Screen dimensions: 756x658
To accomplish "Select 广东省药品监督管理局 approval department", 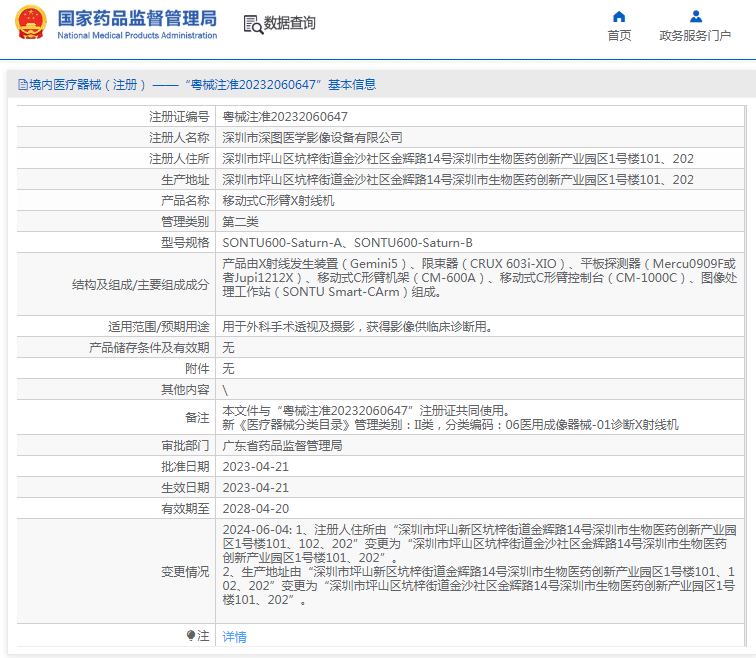I will 282,446.
